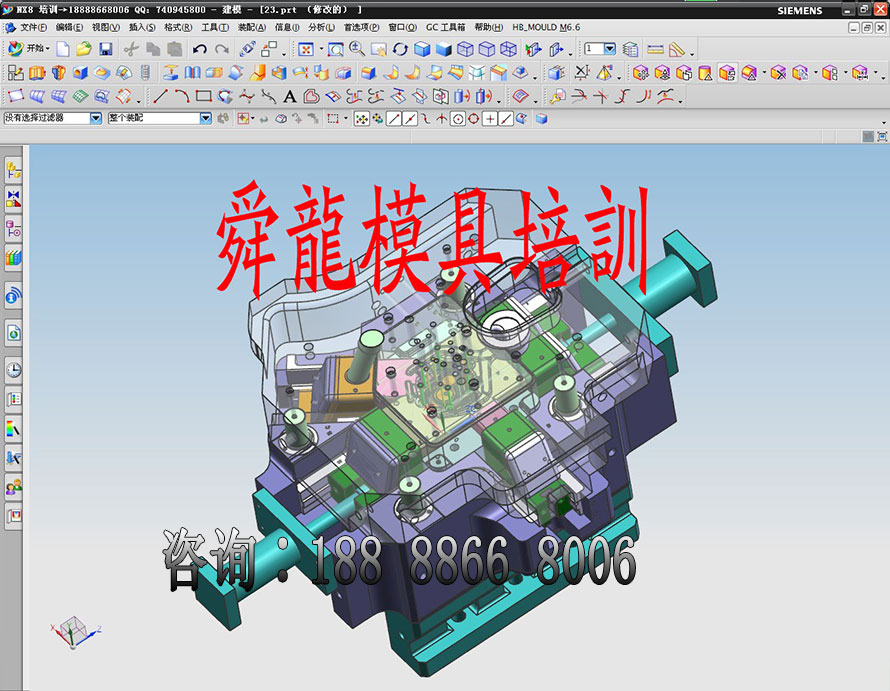Open the Part Navigator sidebar tab
This screenshot has width=890, height=691.
point(14,229)
